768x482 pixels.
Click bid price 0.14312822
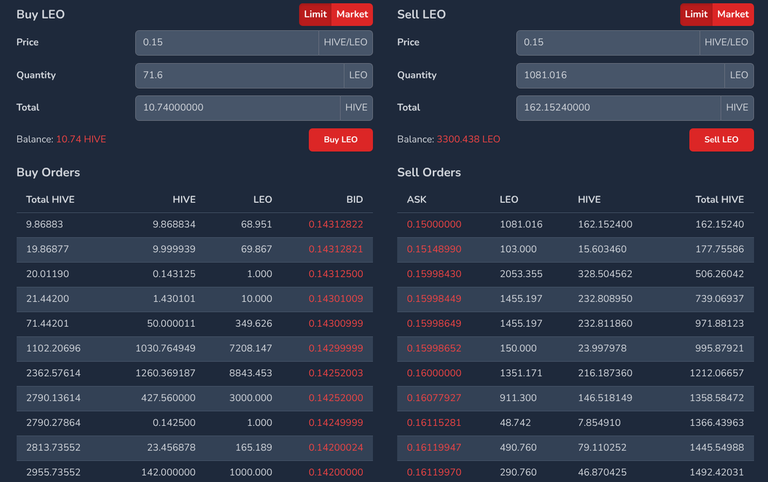(x=336, y=224)
